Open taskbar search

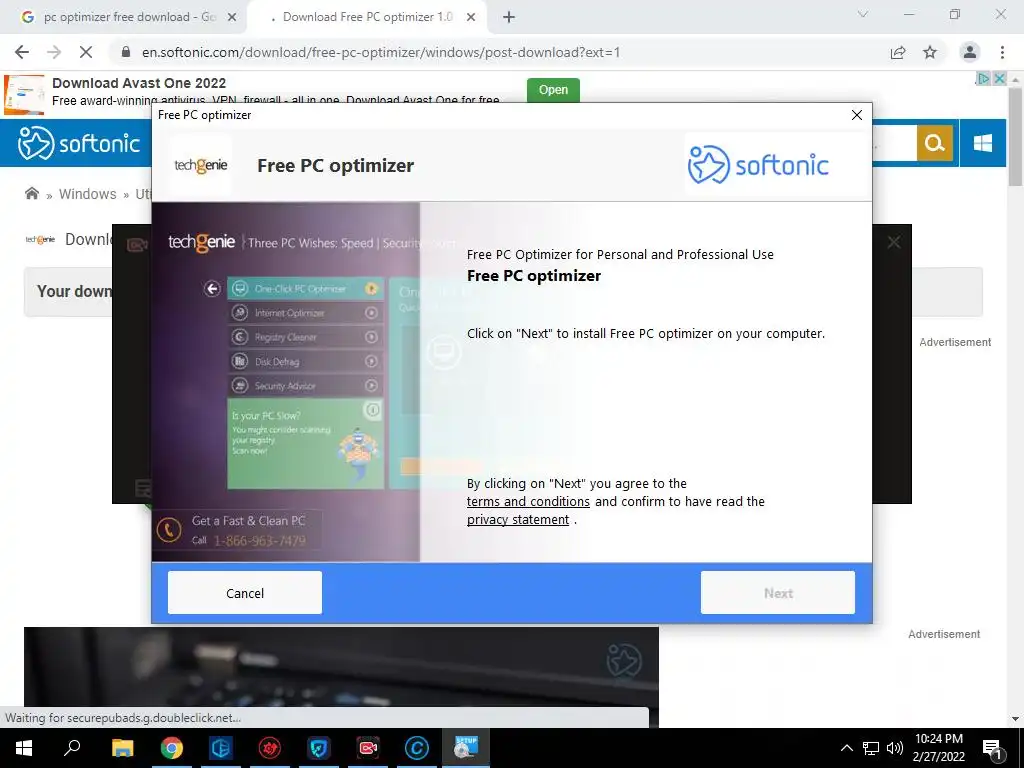click(72, 748)
